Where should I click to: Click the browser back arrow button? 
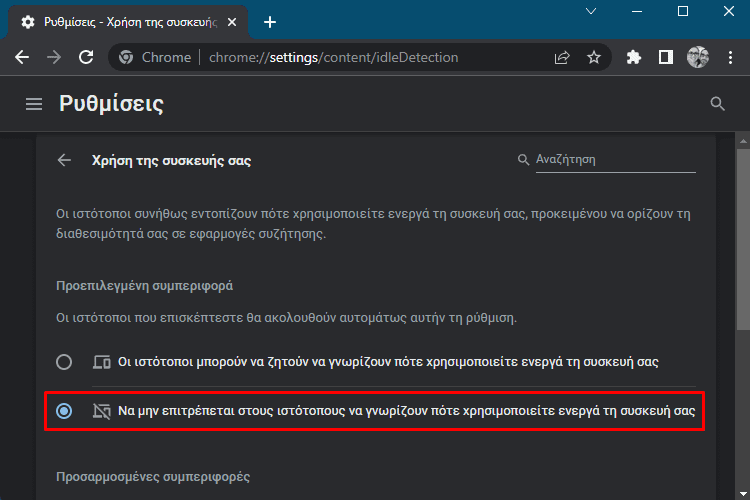pos(22,57)
